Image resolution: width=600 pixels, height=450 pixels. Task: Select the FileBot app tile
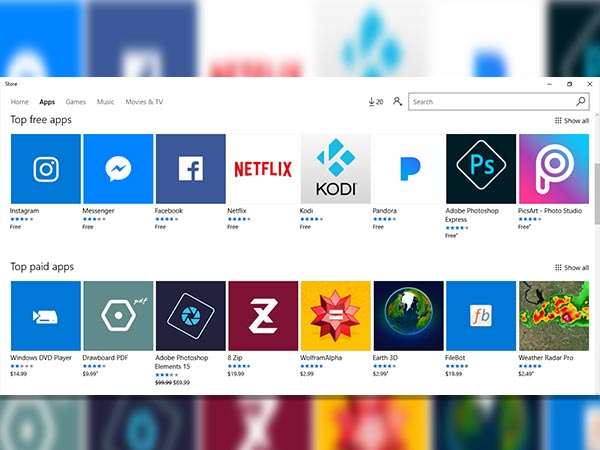tap(481, 316)
